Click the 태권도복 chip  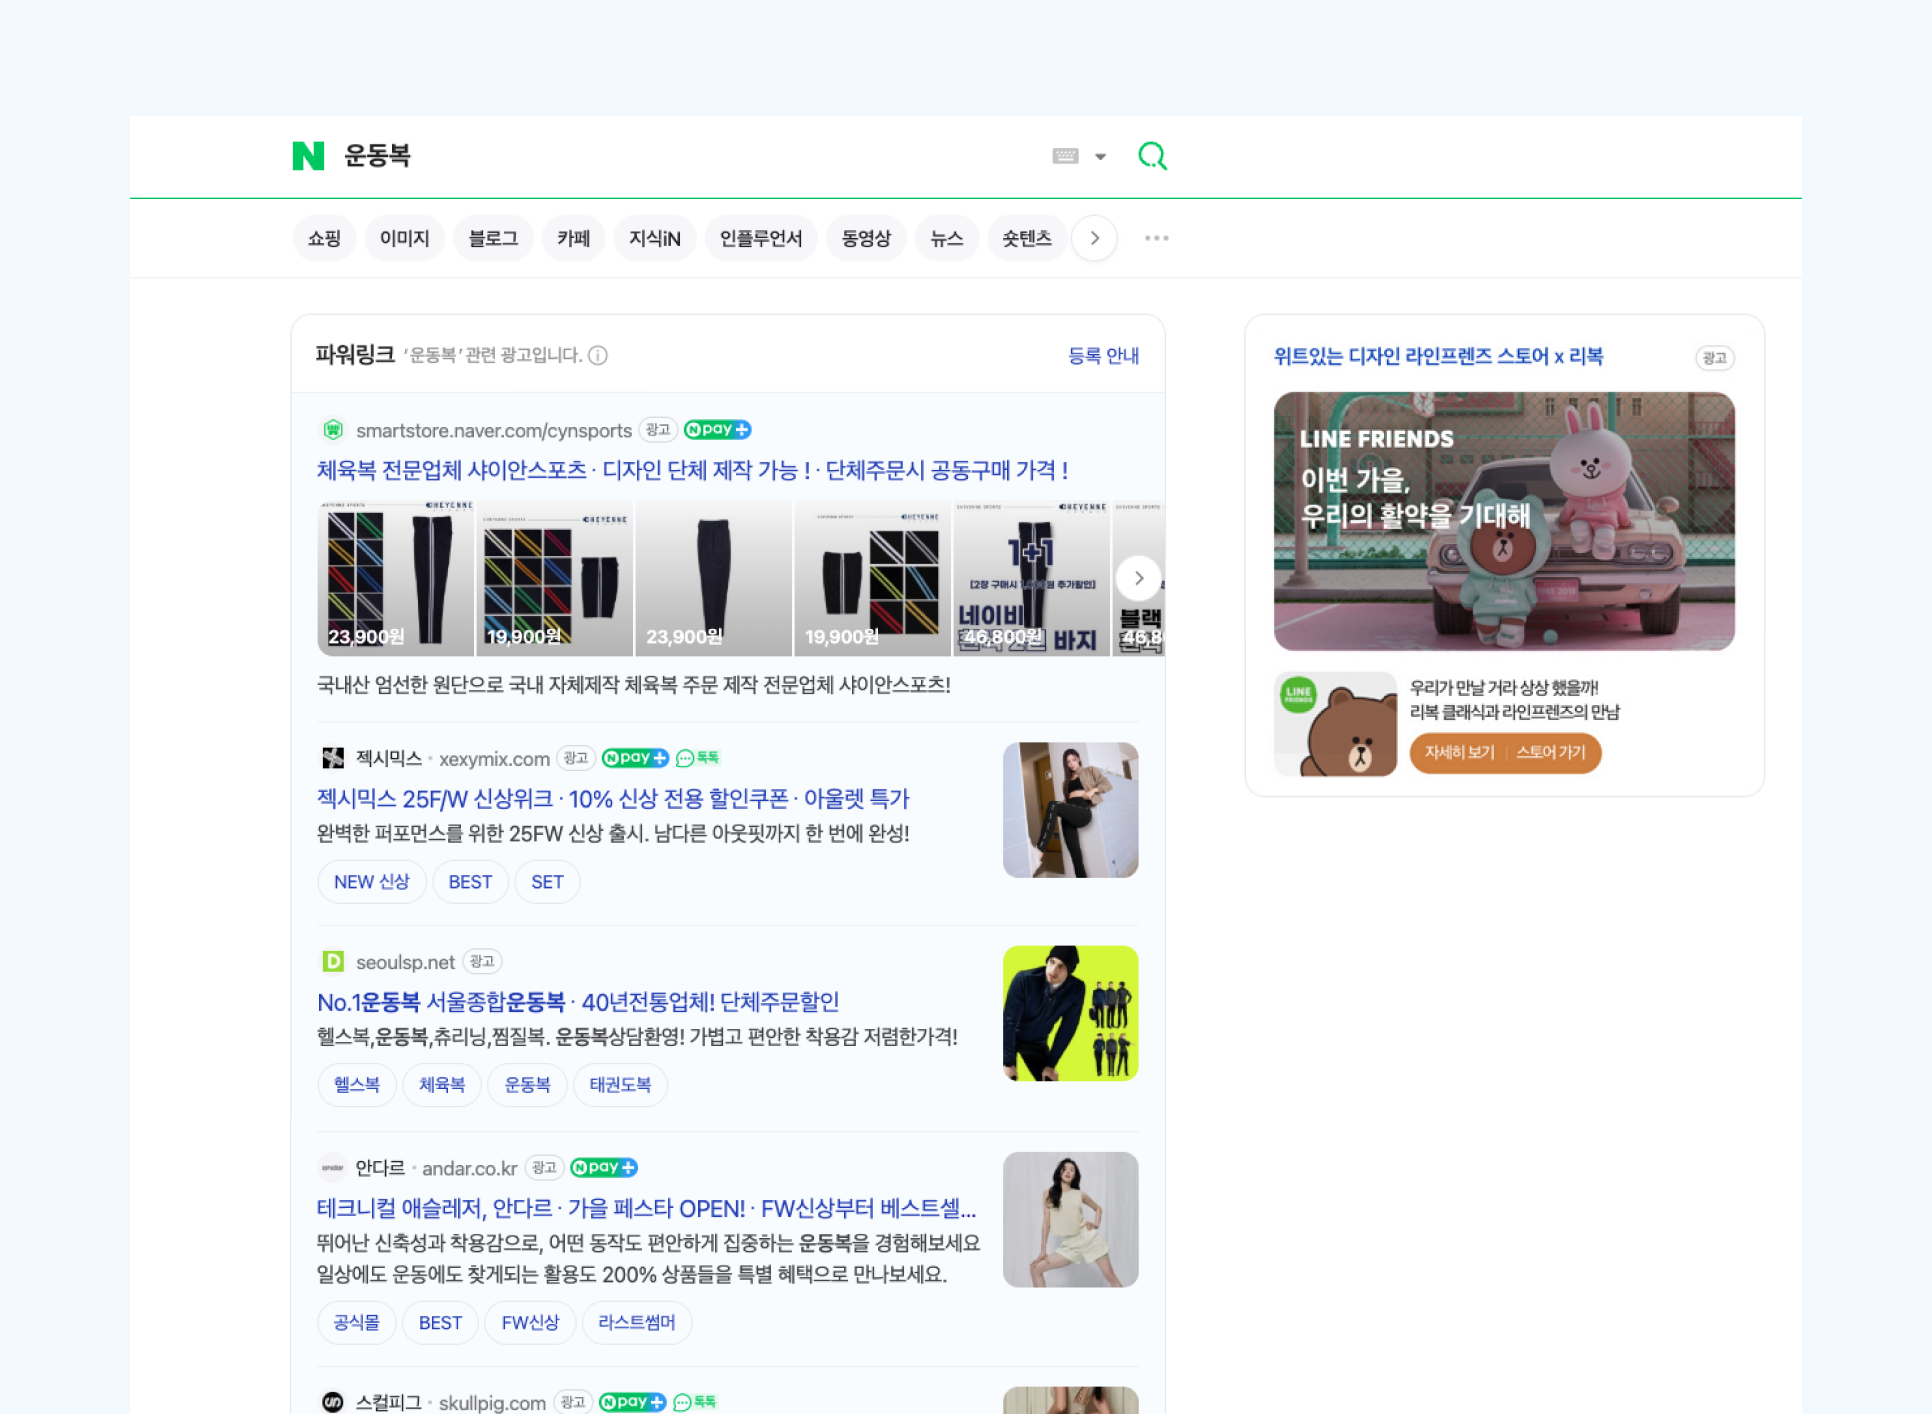620,1085
